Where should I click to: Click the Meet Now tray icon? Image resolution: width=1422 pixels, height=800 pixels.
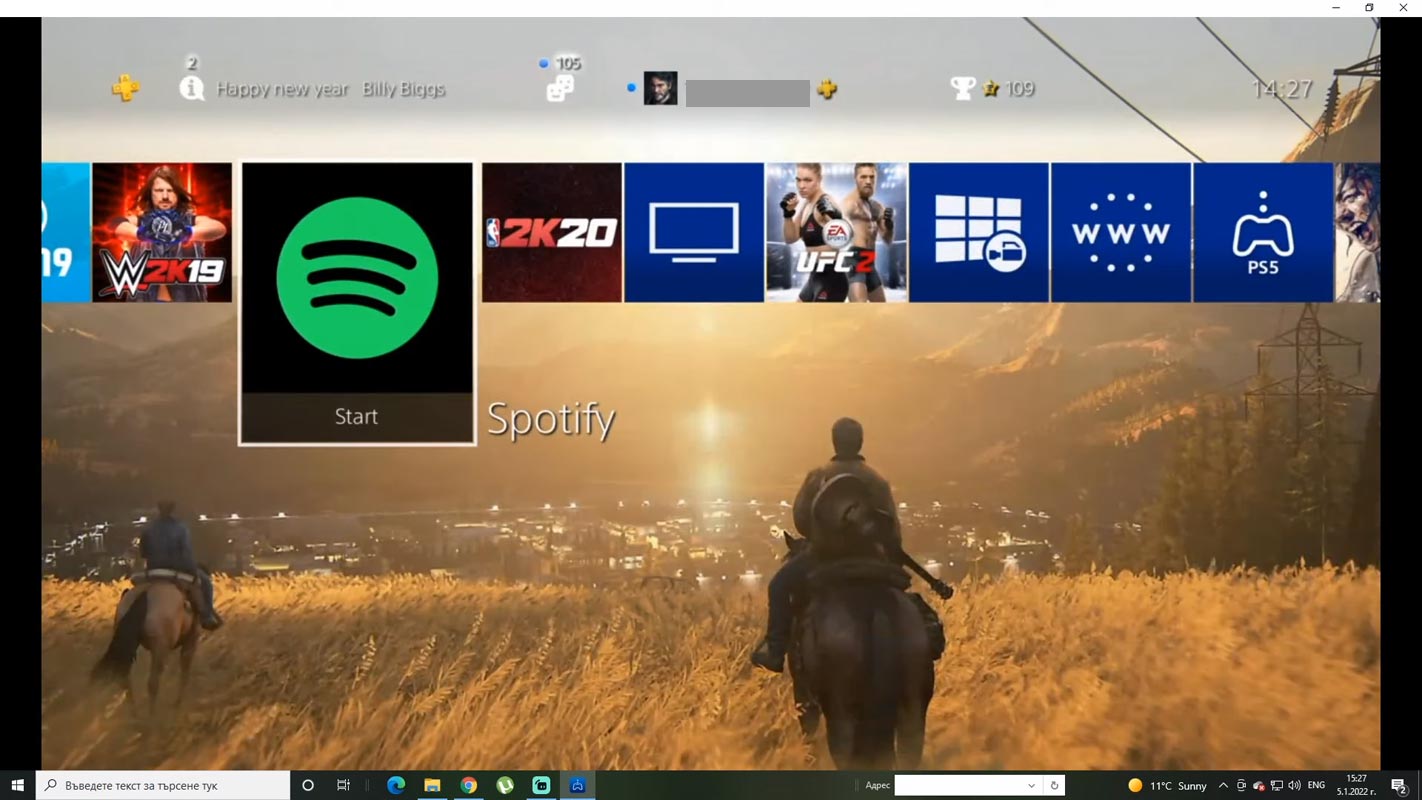click(1241, 785)
